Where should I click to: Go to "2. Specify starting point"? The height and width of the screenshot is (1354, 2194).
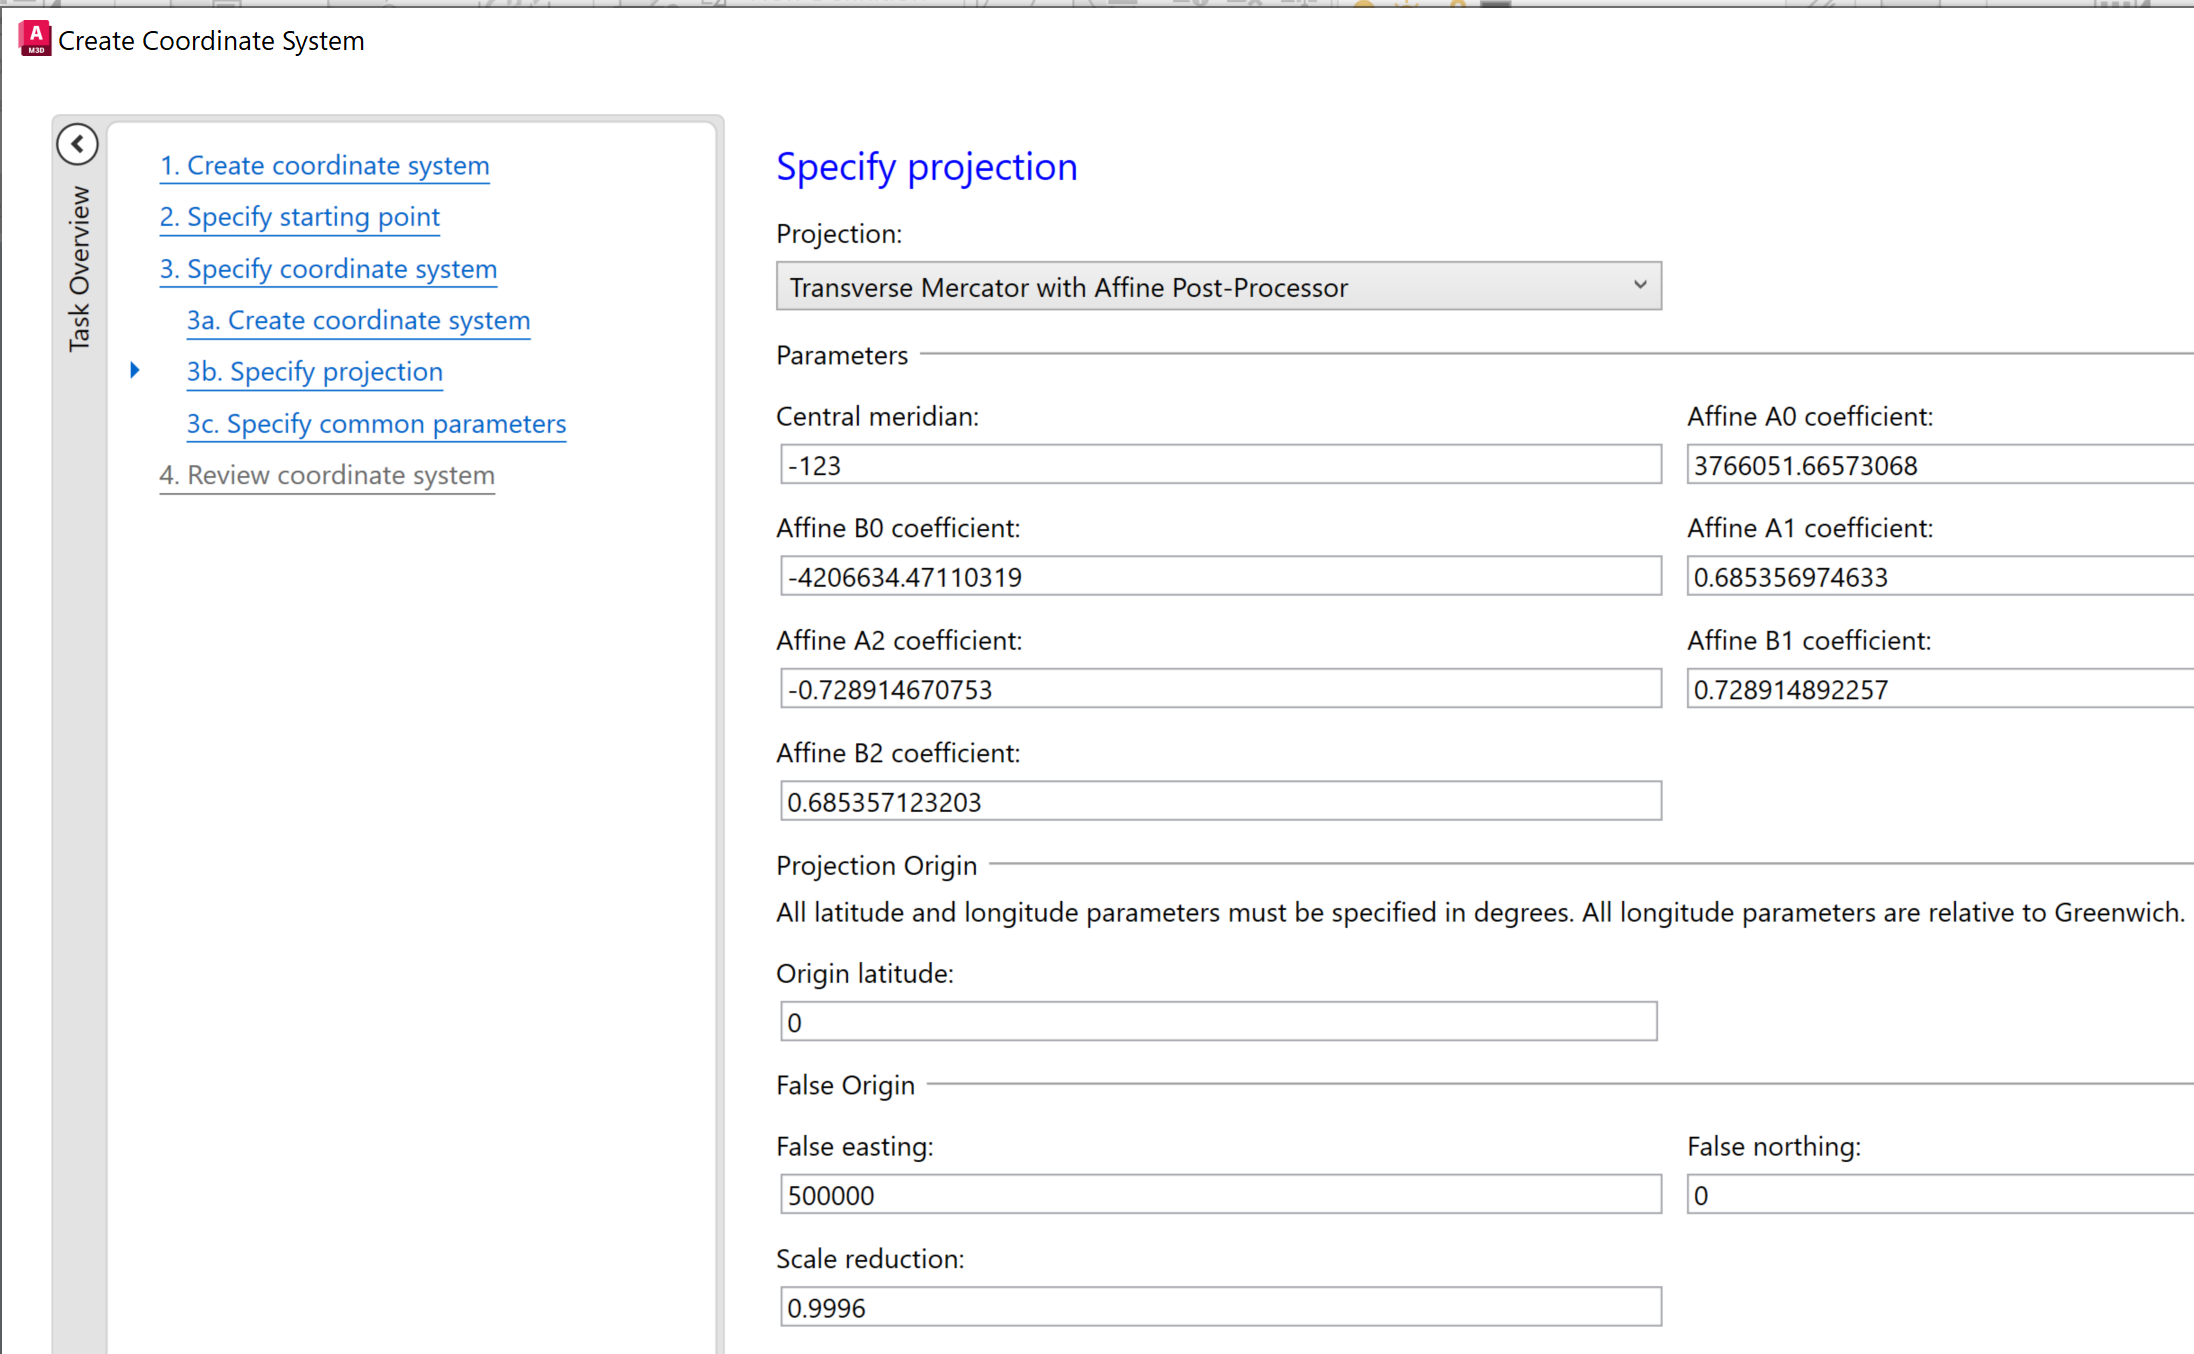point(299,217)
